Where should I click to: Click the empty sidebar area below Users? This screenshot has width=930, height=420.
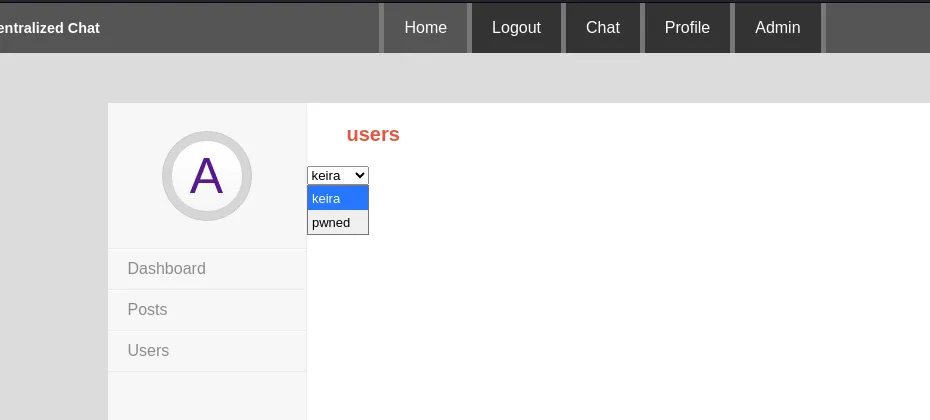point(207,396)
